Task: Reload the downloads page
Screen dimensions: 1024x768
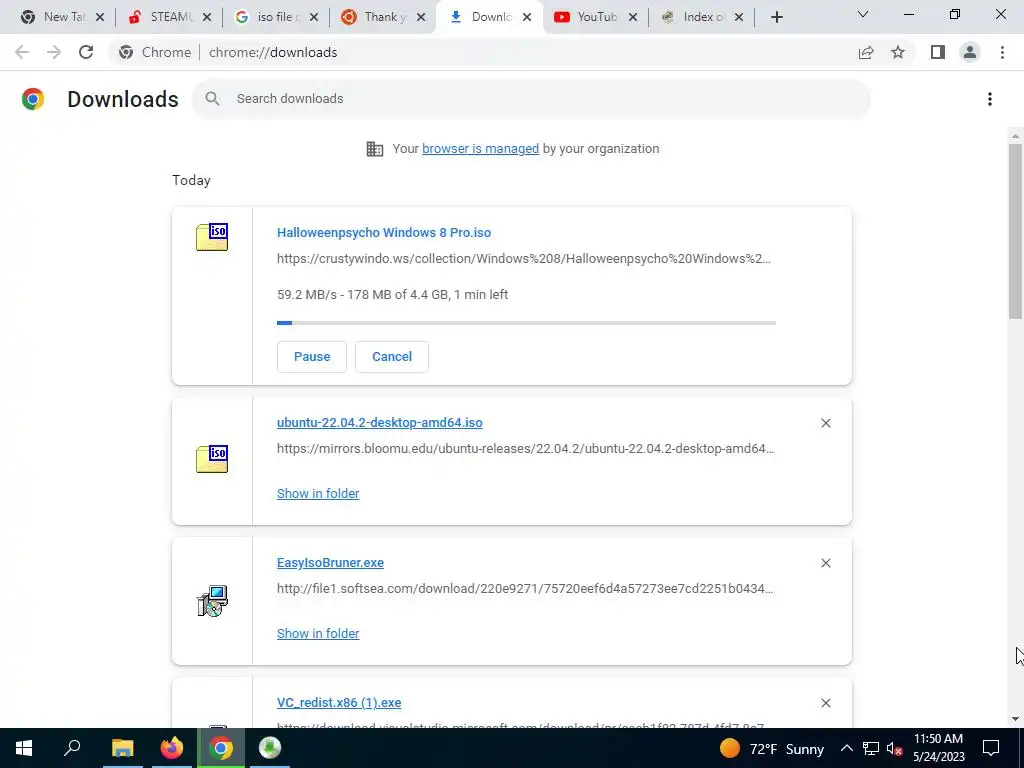Action: click(x=86, y=52)
